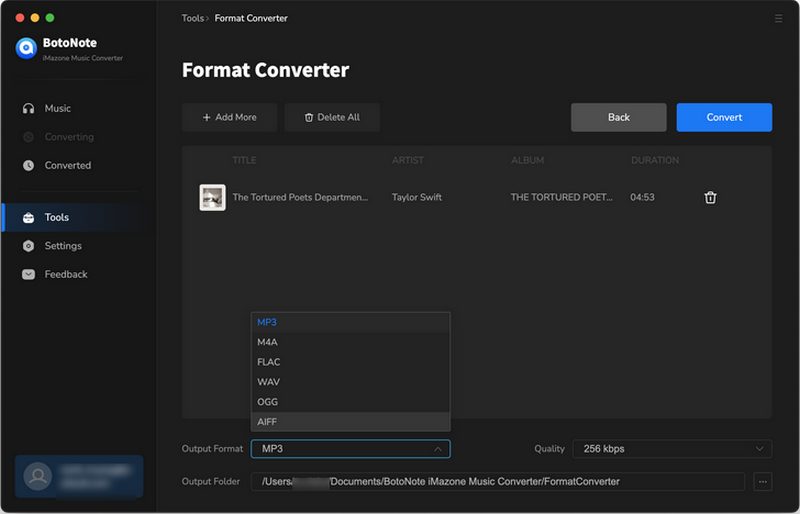This screenshot has width=800, height=514.
Task: Open the Converted clock icon
Action: (29, 165)
